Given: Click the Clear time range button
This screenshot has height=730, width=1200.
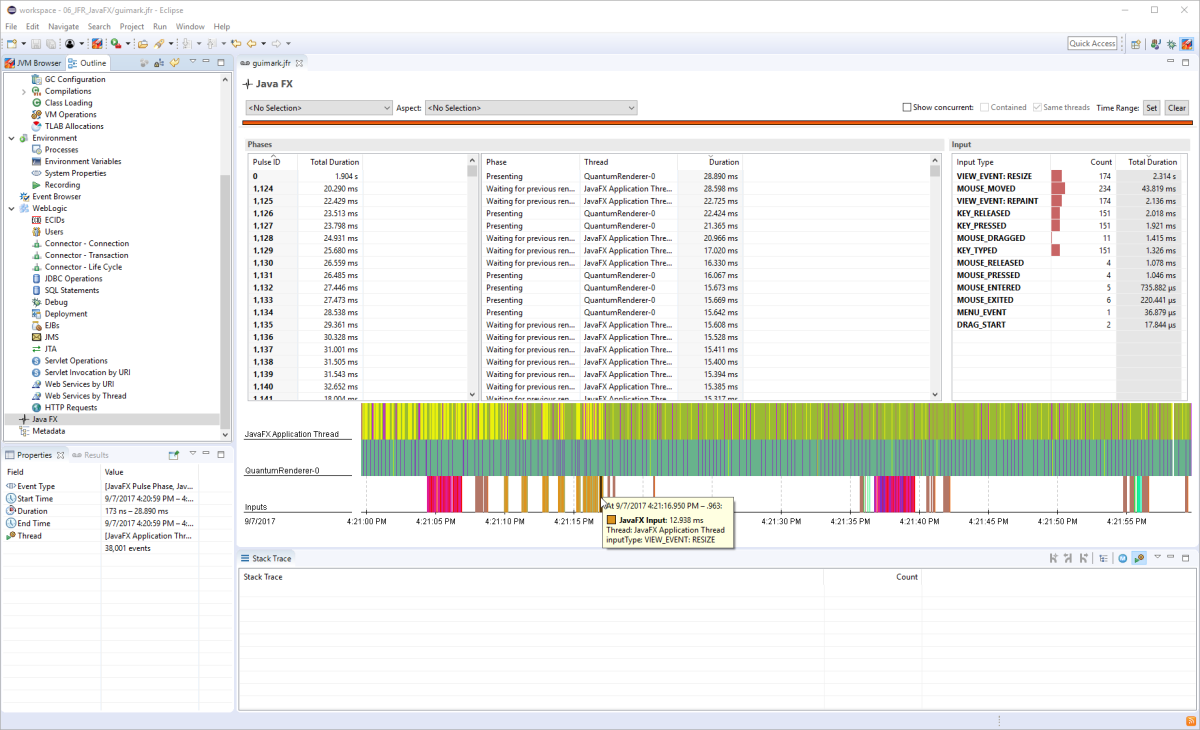Looking at the screenshot, I should coord(1177,108).
